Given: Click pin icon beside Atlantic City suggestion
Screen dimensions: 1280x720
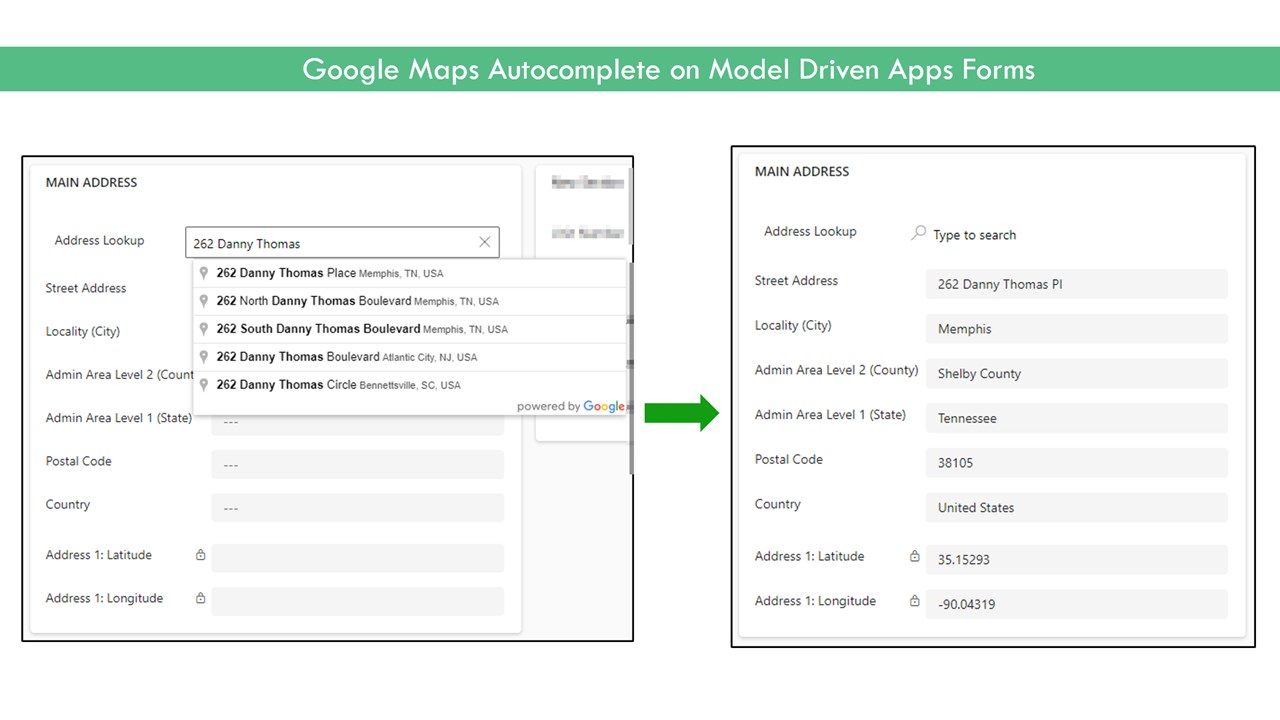Looking at the screenshot, I should coord(204,357).
